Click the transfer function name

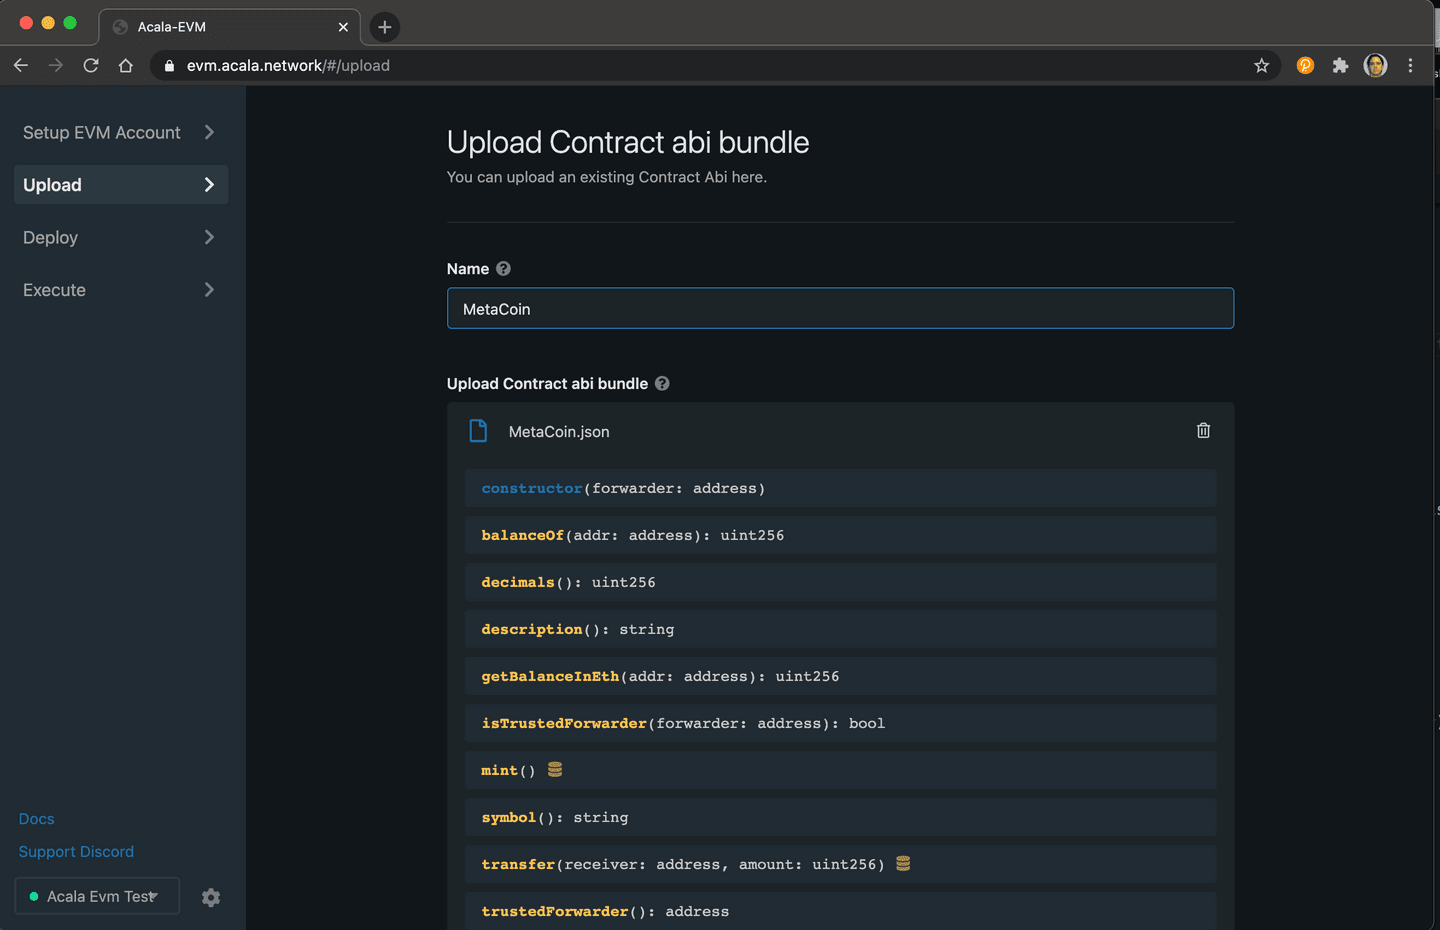tap(518, 864)
